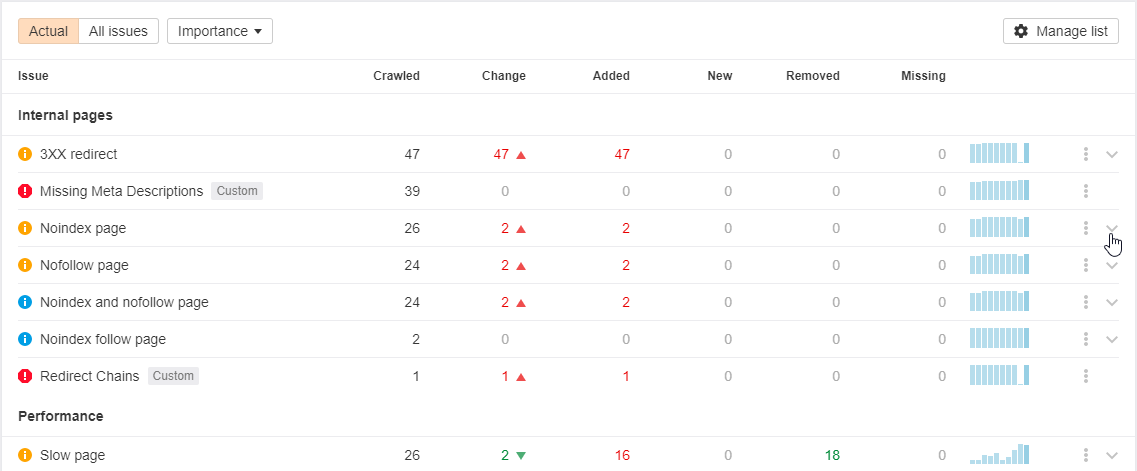Click the Custom tag on Missing Meta Descriptions
Viewport: 1137px width, 471px height.
point(237,191)
